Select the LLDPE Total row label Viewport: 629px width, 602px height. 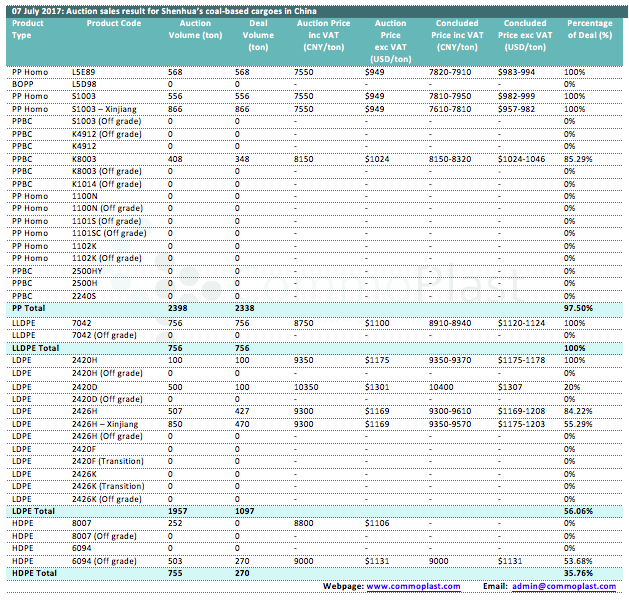36,346
